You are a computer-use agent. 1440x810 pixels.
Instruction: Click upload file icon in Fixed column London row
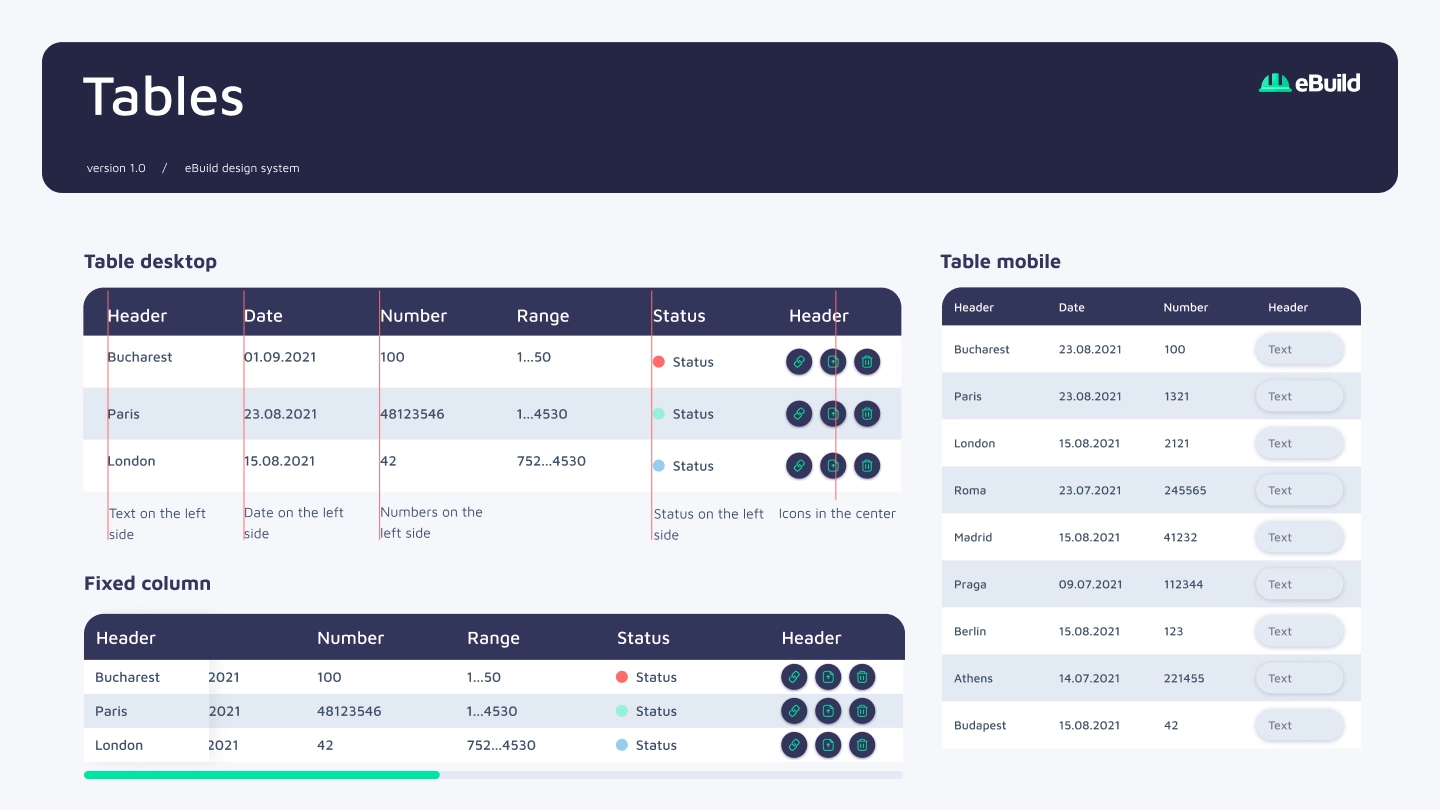(828, 745)
